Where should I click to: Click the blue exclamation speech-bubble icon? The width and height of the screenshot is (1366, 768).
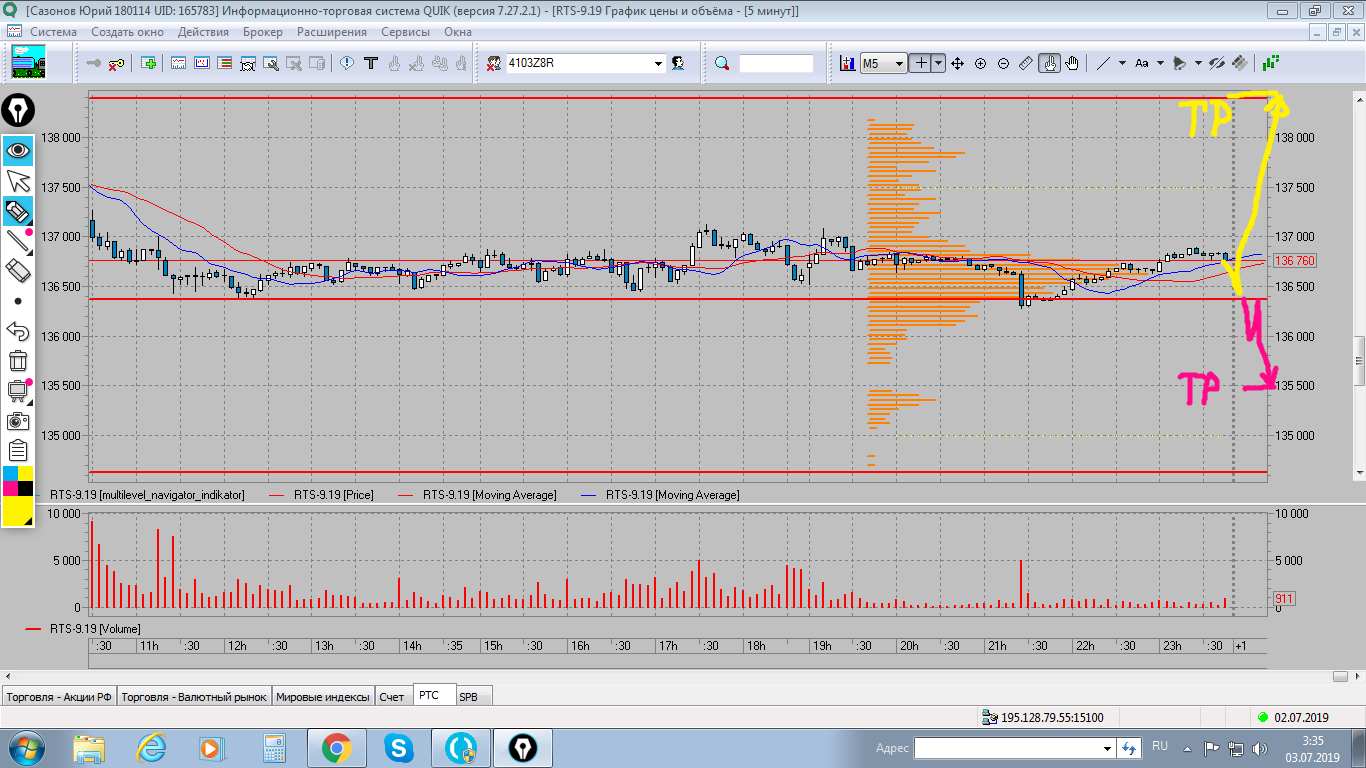(x=347, y=63)
